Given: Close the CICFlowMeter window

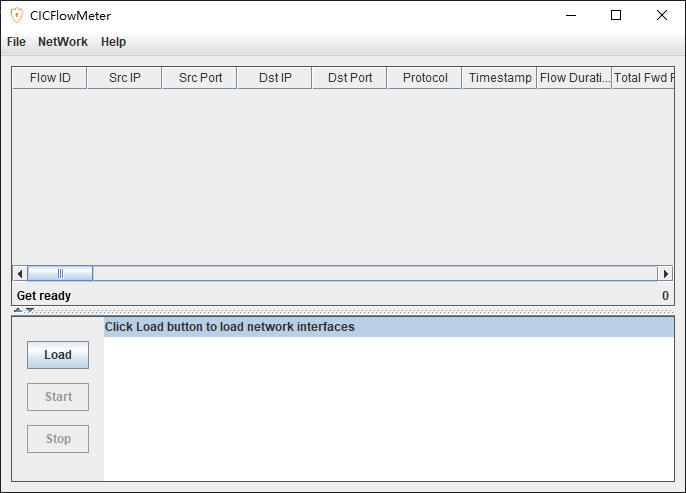Looking at the screenshot, I should 662,15.
